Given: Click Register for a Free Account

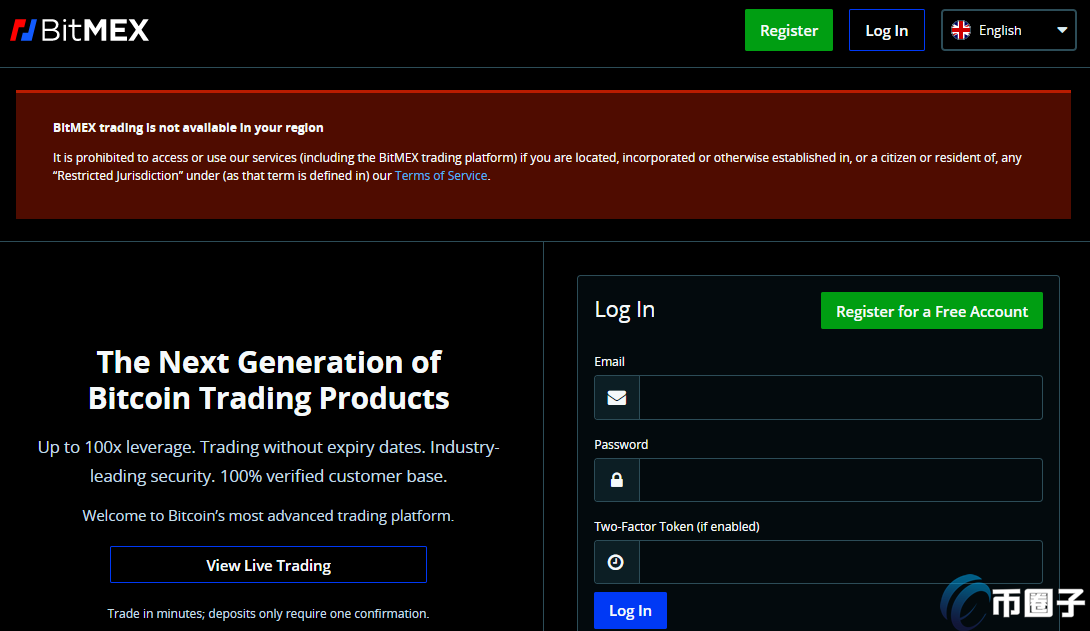Looking at the screenshot, I should click(932, 311).
